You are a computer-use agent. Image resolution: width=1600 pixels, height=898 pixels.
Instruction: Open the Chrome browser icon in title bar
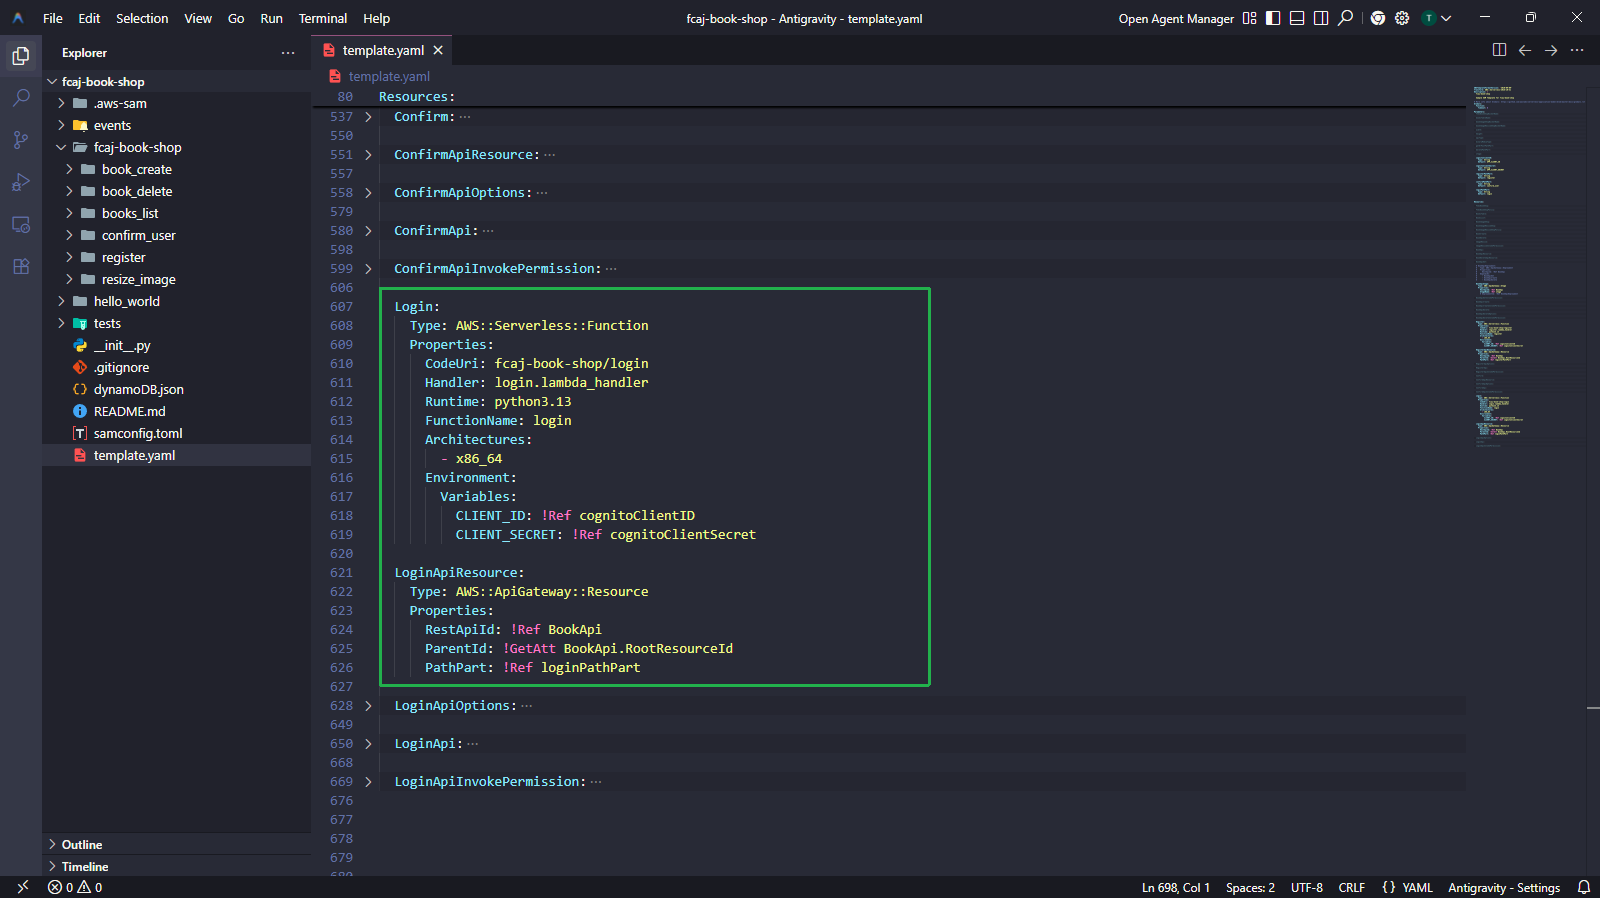pyautogui.click(x=1378, y=18)
